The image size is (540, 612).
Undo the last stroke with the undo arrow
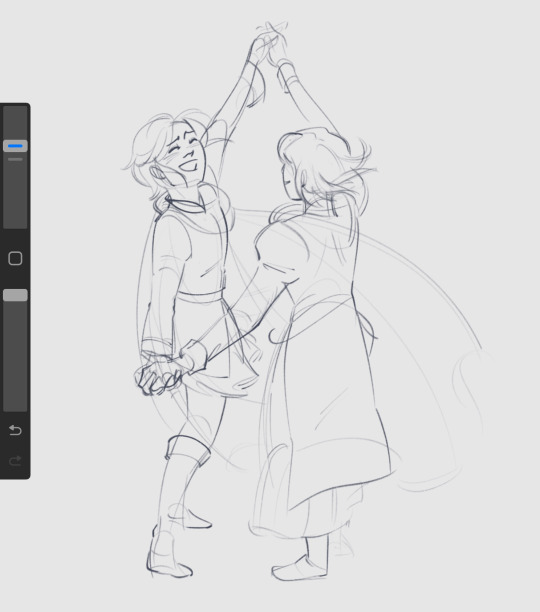(15, 430)
